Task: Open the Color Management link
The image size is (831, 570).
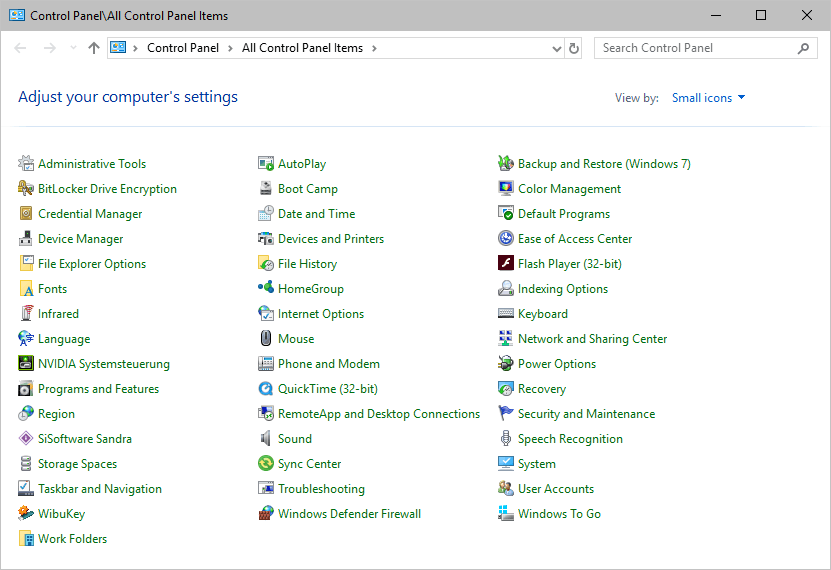Action: pos(569,189)
